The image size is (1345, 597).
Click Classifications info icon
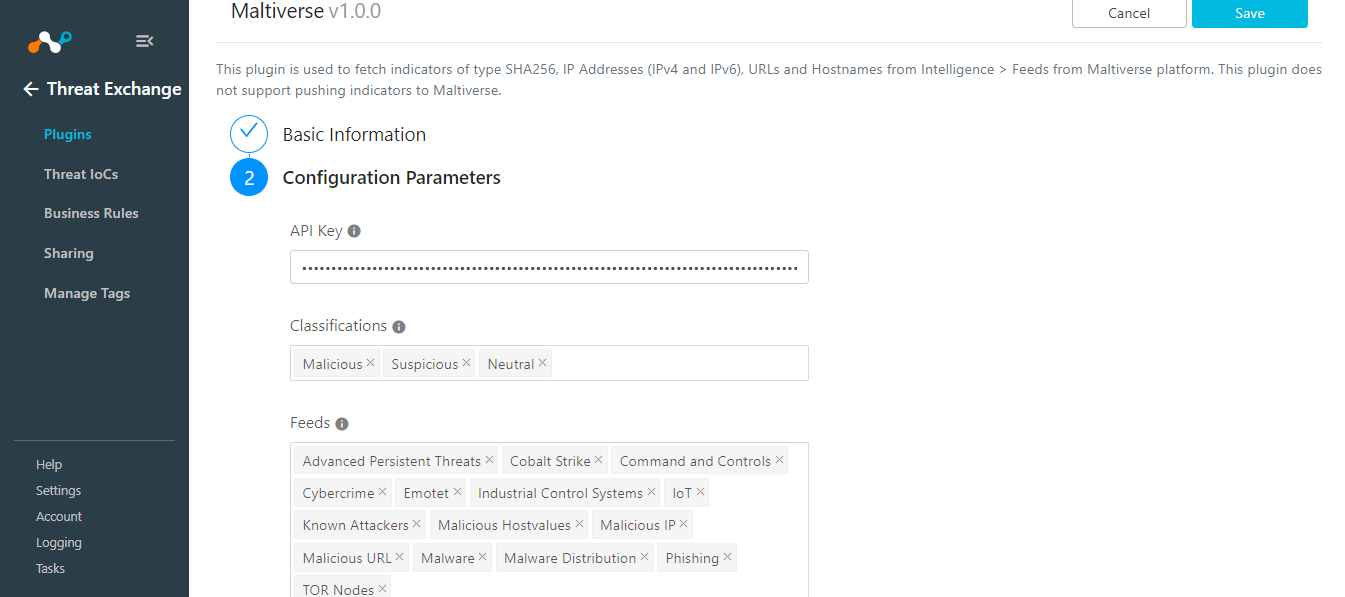399,327
